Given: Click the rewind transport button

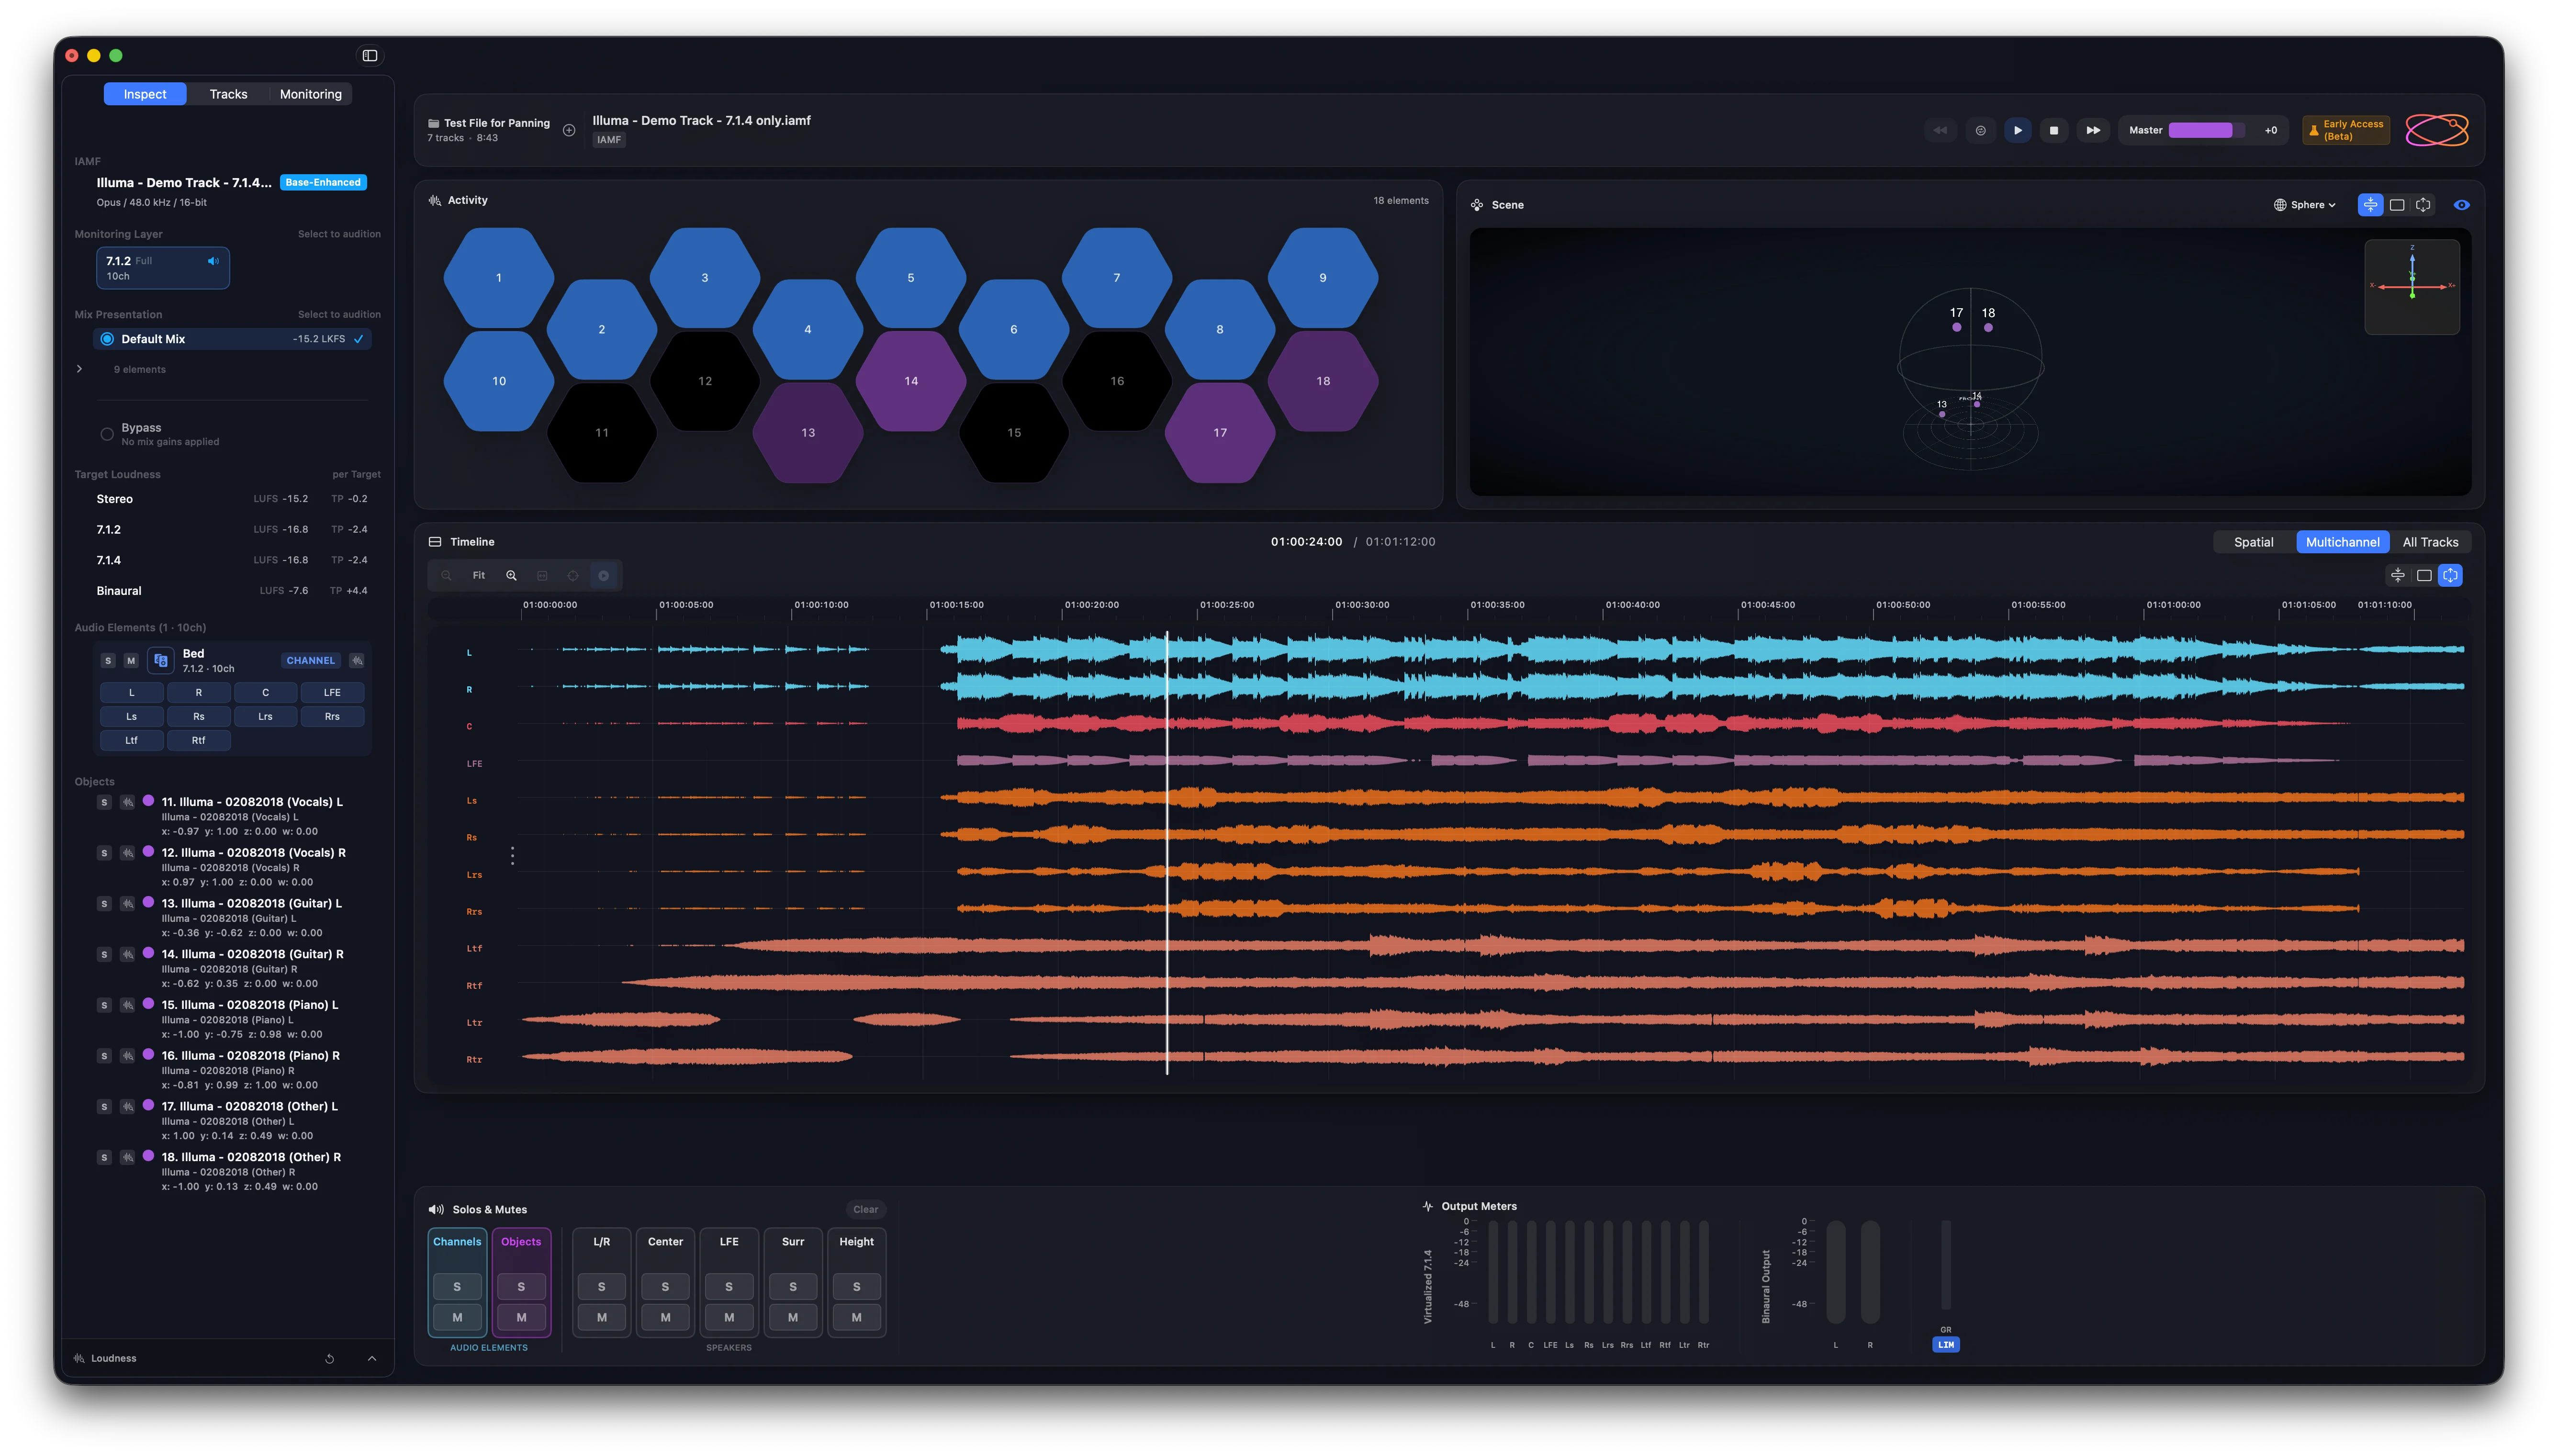Looking at the screenshot, I should tap(1940, 130).
